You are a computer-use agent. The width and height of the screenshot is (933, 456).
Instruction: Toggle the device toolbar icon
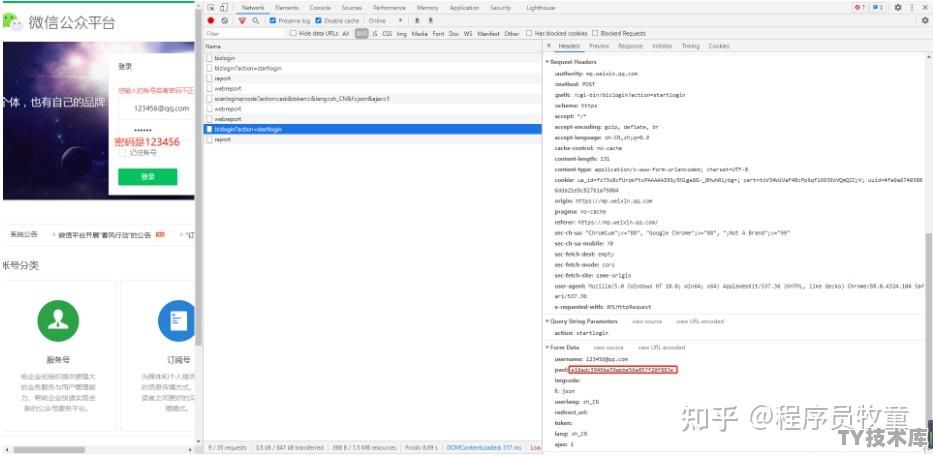[223, 8]
